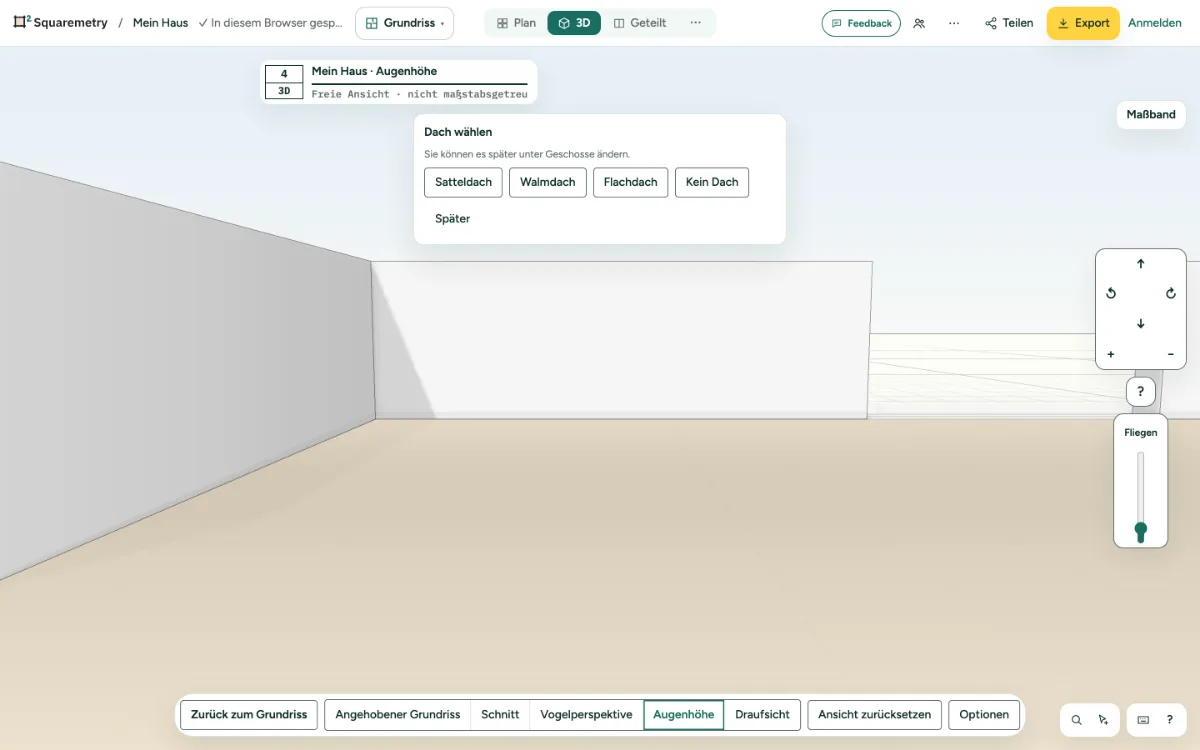This screenshot has height=750, width=1200.
Task: Switch to Geteilt split view
Action: (640, 23)
